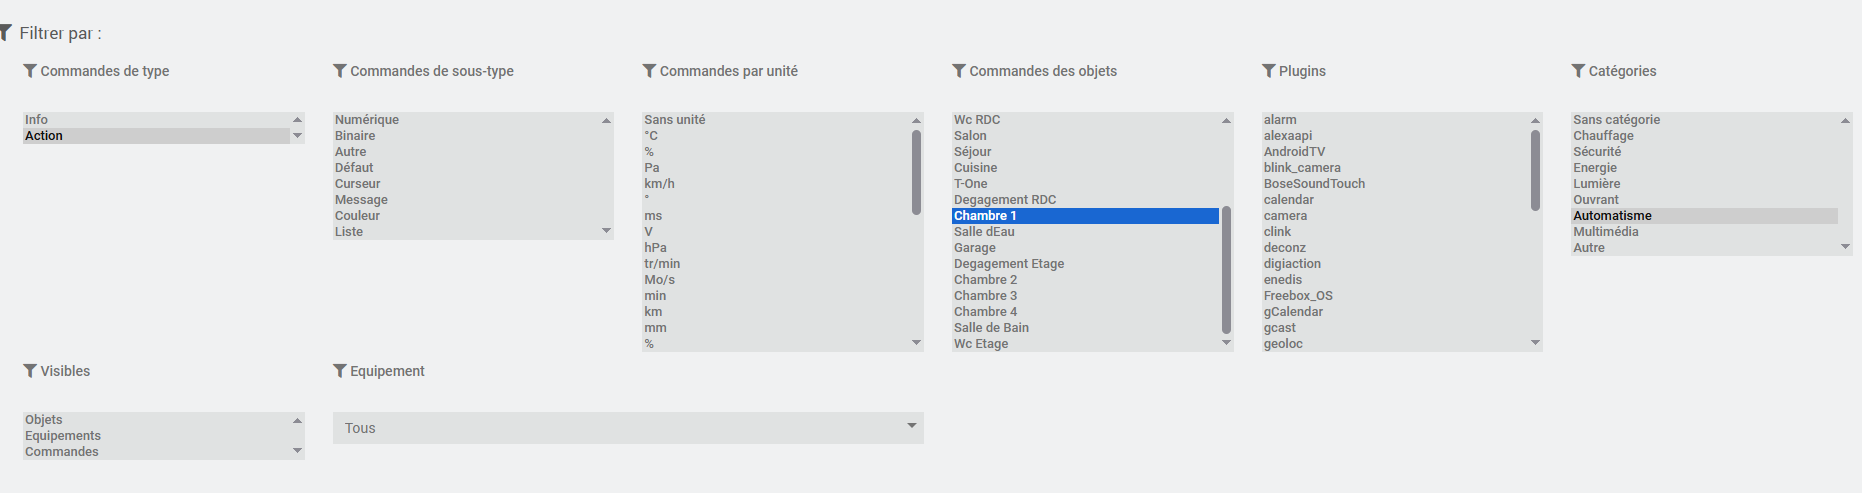Click the Commandes de type filter icon
The image size is (1862, 493).
30,71
